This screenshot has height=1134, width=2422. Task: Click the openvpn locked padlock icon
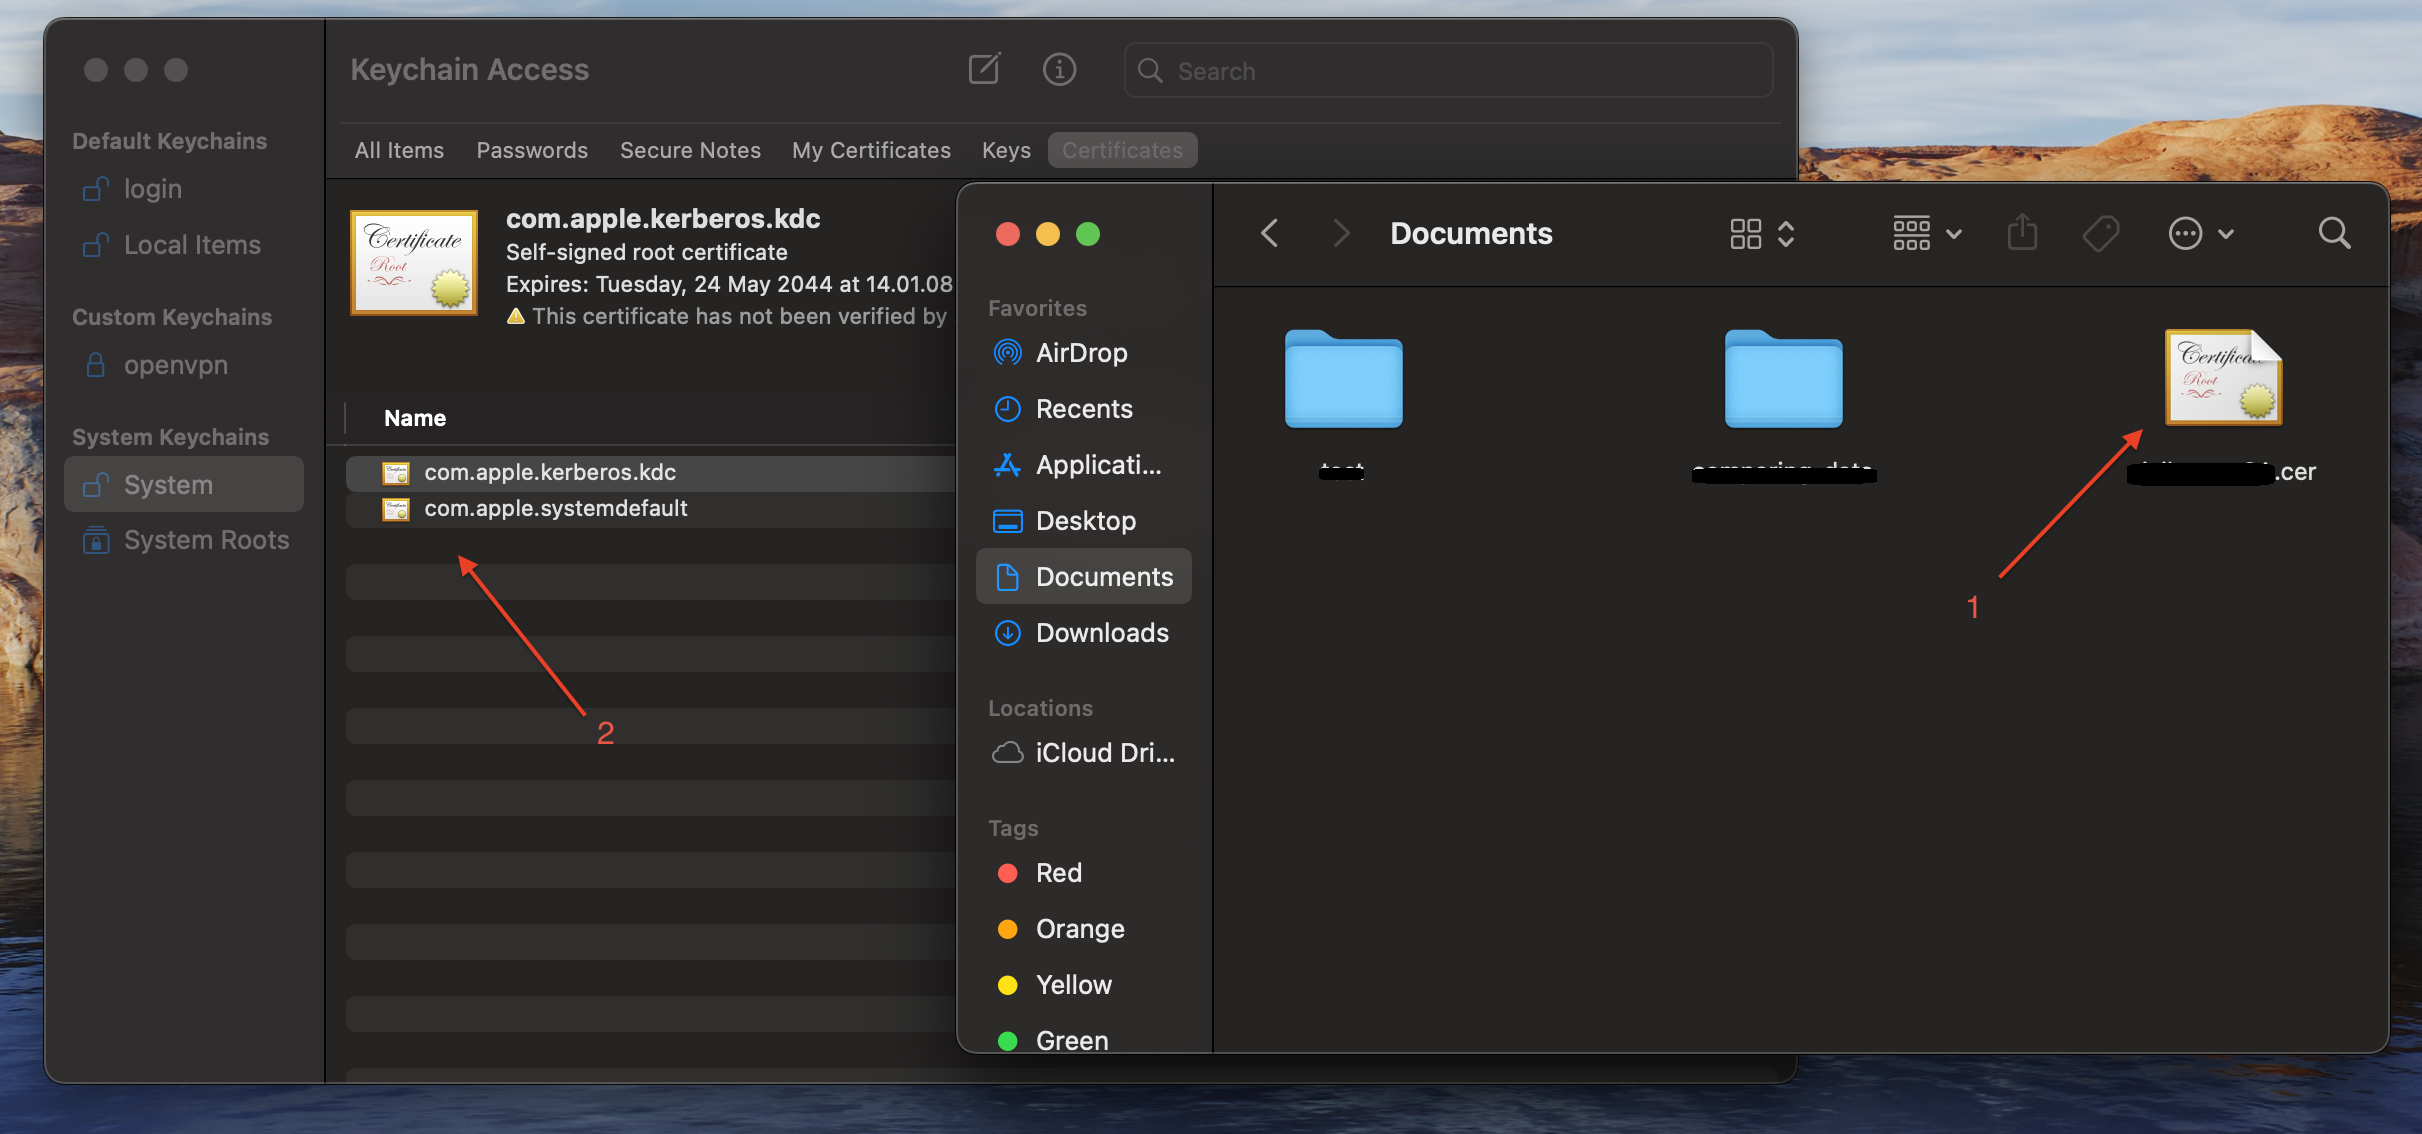click(96, 364)
